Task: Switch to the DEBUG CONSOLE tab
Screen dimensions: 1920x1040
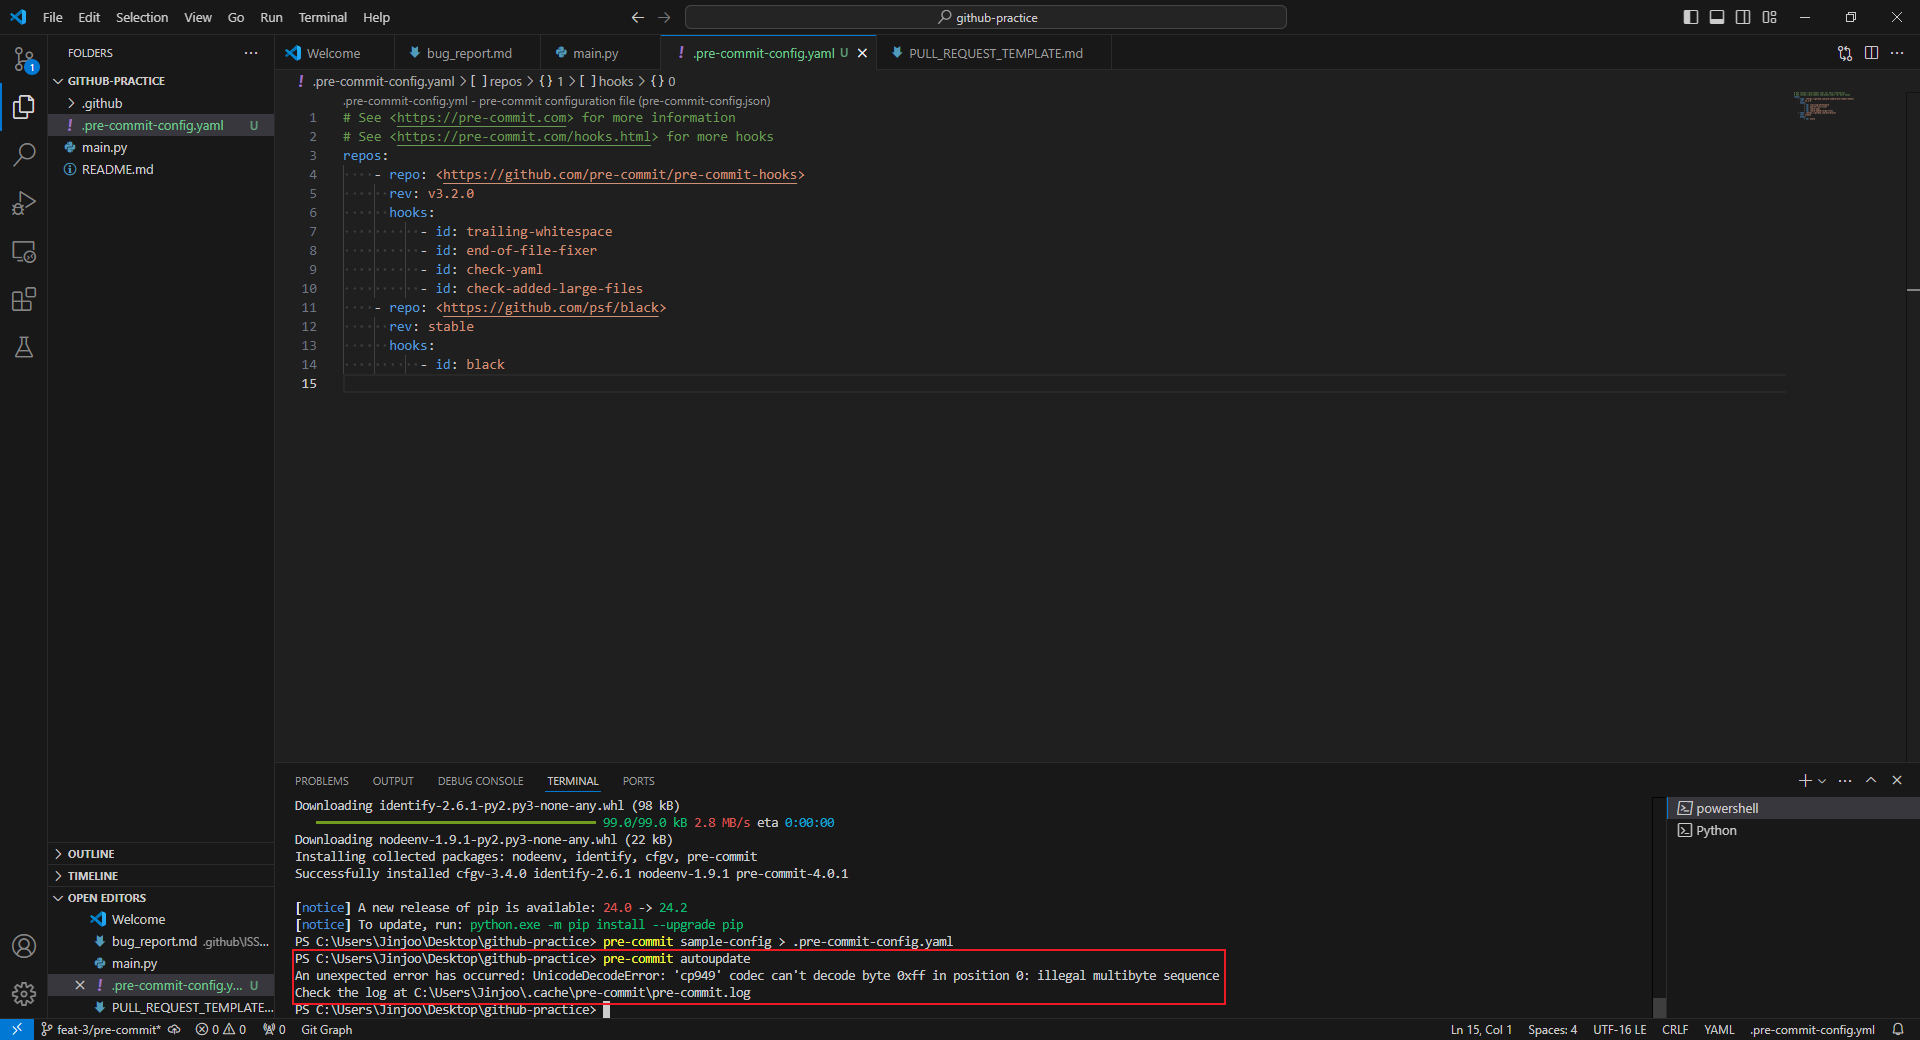Action: tap(480, 781)
